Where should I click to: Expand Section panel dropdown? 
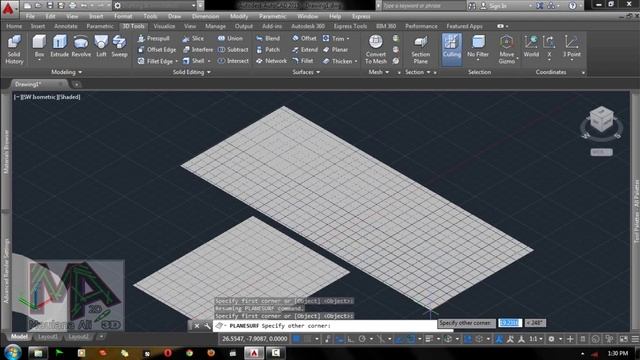point(418,72)
